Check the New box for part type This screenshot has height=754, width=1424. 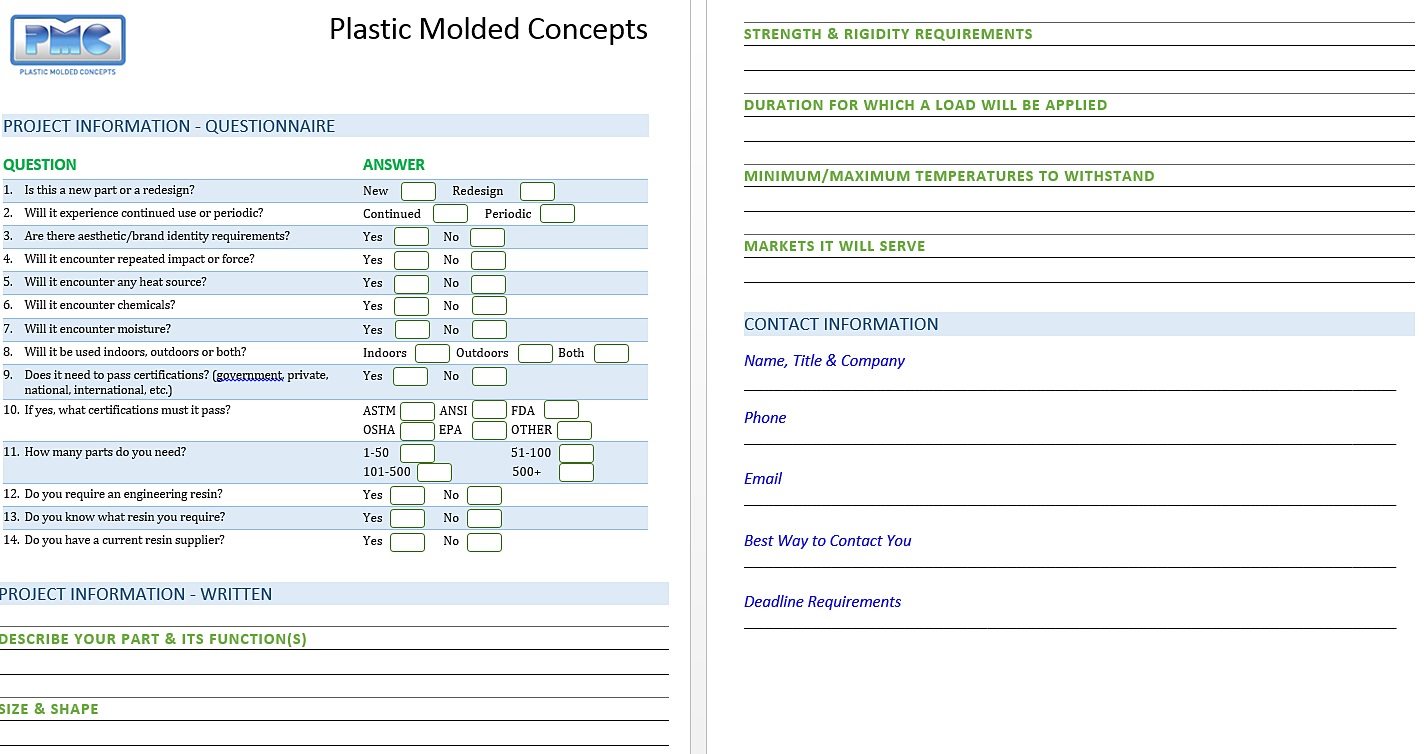pos(417,190)
